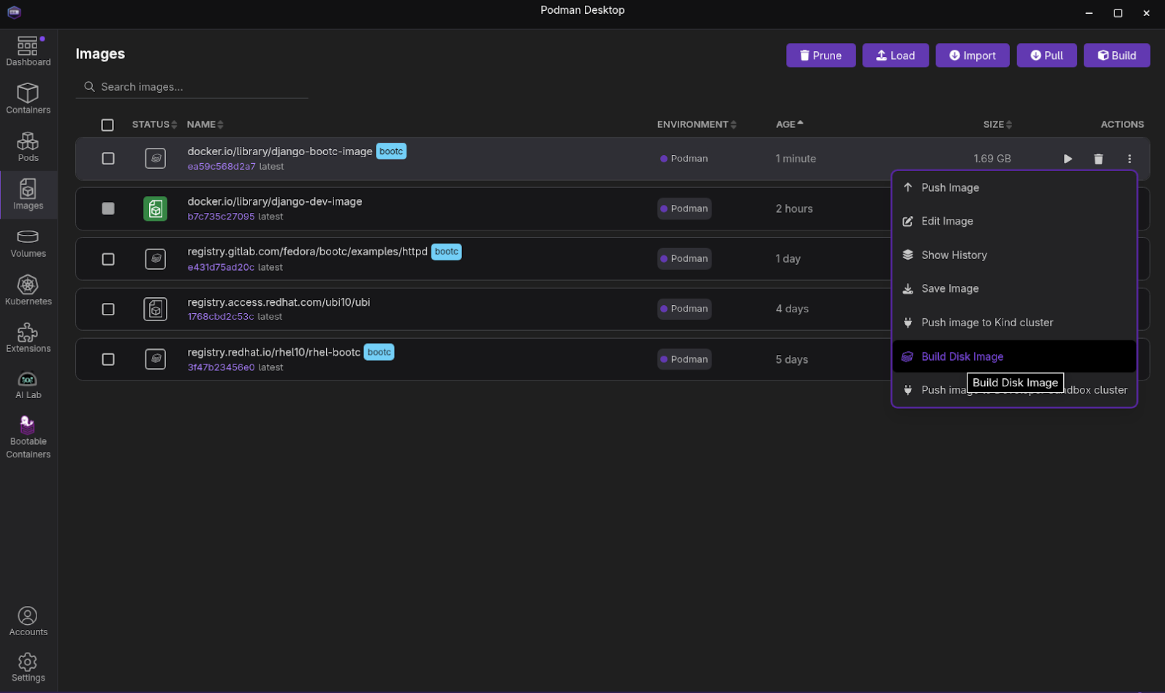1165x693 pixels.
Task: Toggle the select-all images header checkbox
Action: [x=108, y=125]
